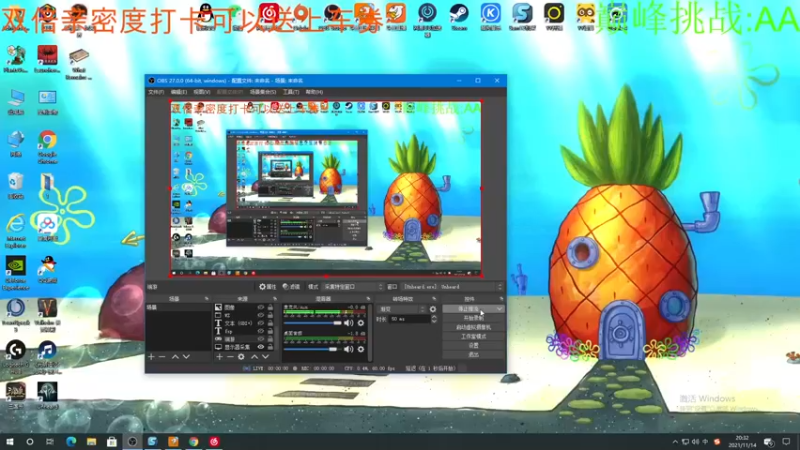Open the 编辑(E) menu
This screenshot has height=450, width=800.
(179, 92)
